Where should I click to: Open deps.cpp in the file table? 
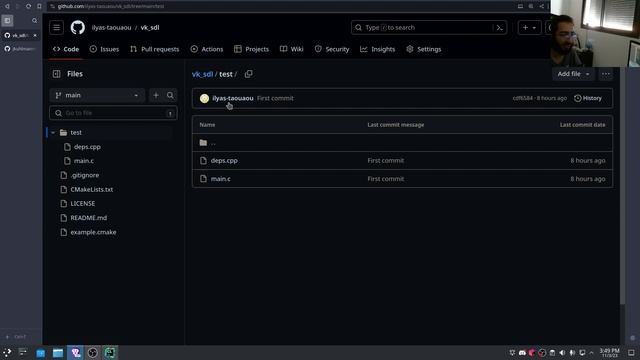point(224,160)
